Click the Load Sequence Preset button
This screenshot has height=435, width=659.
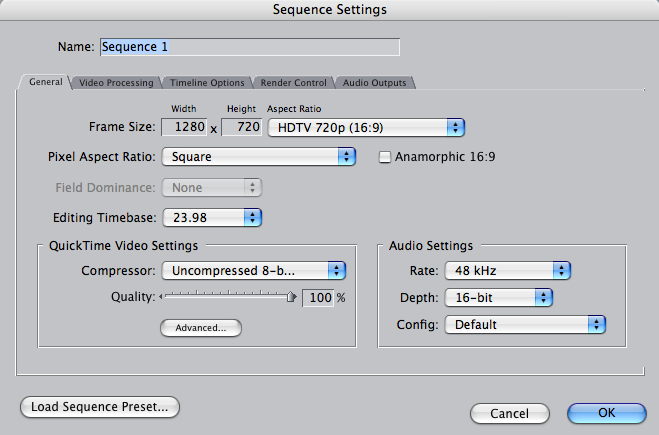point(99,407)
